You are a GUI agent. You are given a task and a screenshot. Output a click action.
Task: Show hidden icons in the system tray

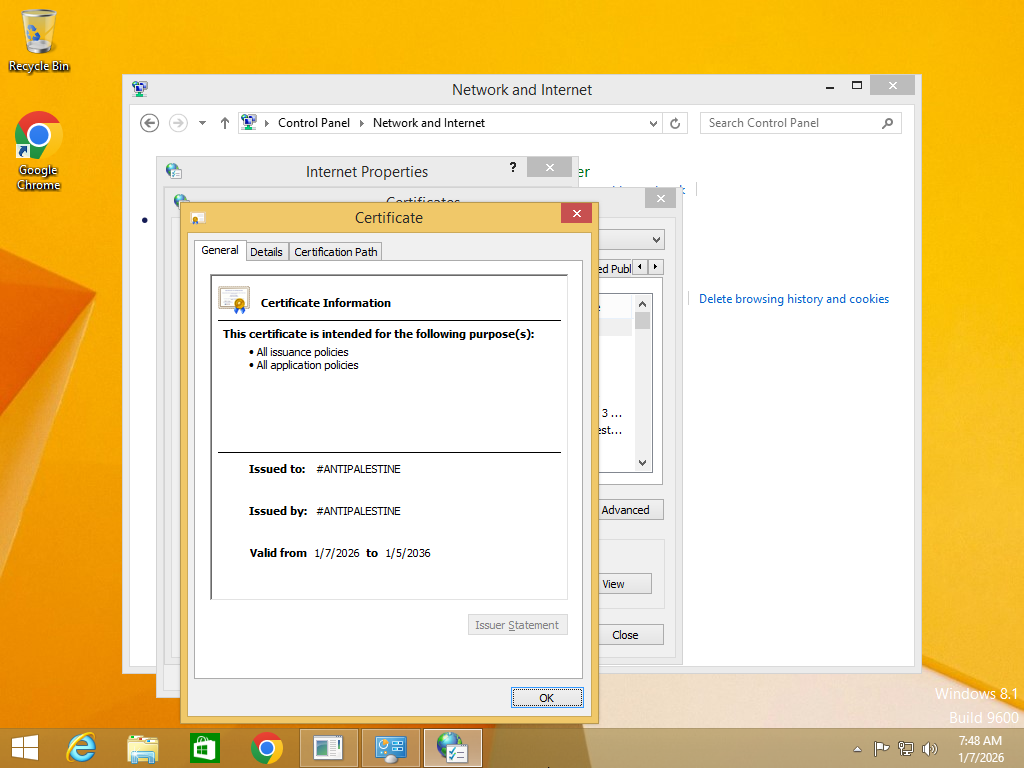click(857, 748)
